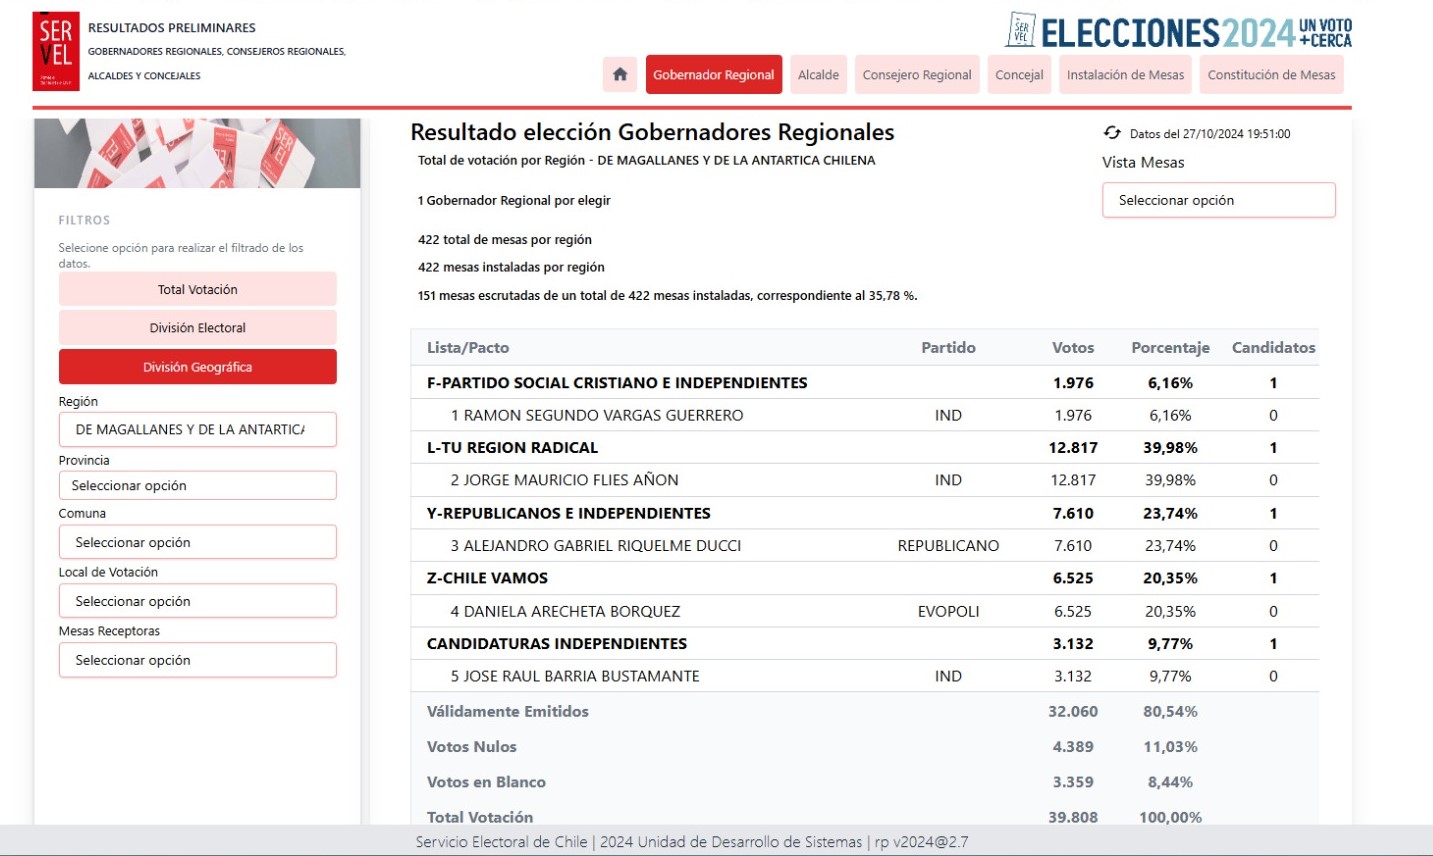Click the REPUBLICANO party cell
This screenshot has height=856, width=1433.
coord(948,546)
